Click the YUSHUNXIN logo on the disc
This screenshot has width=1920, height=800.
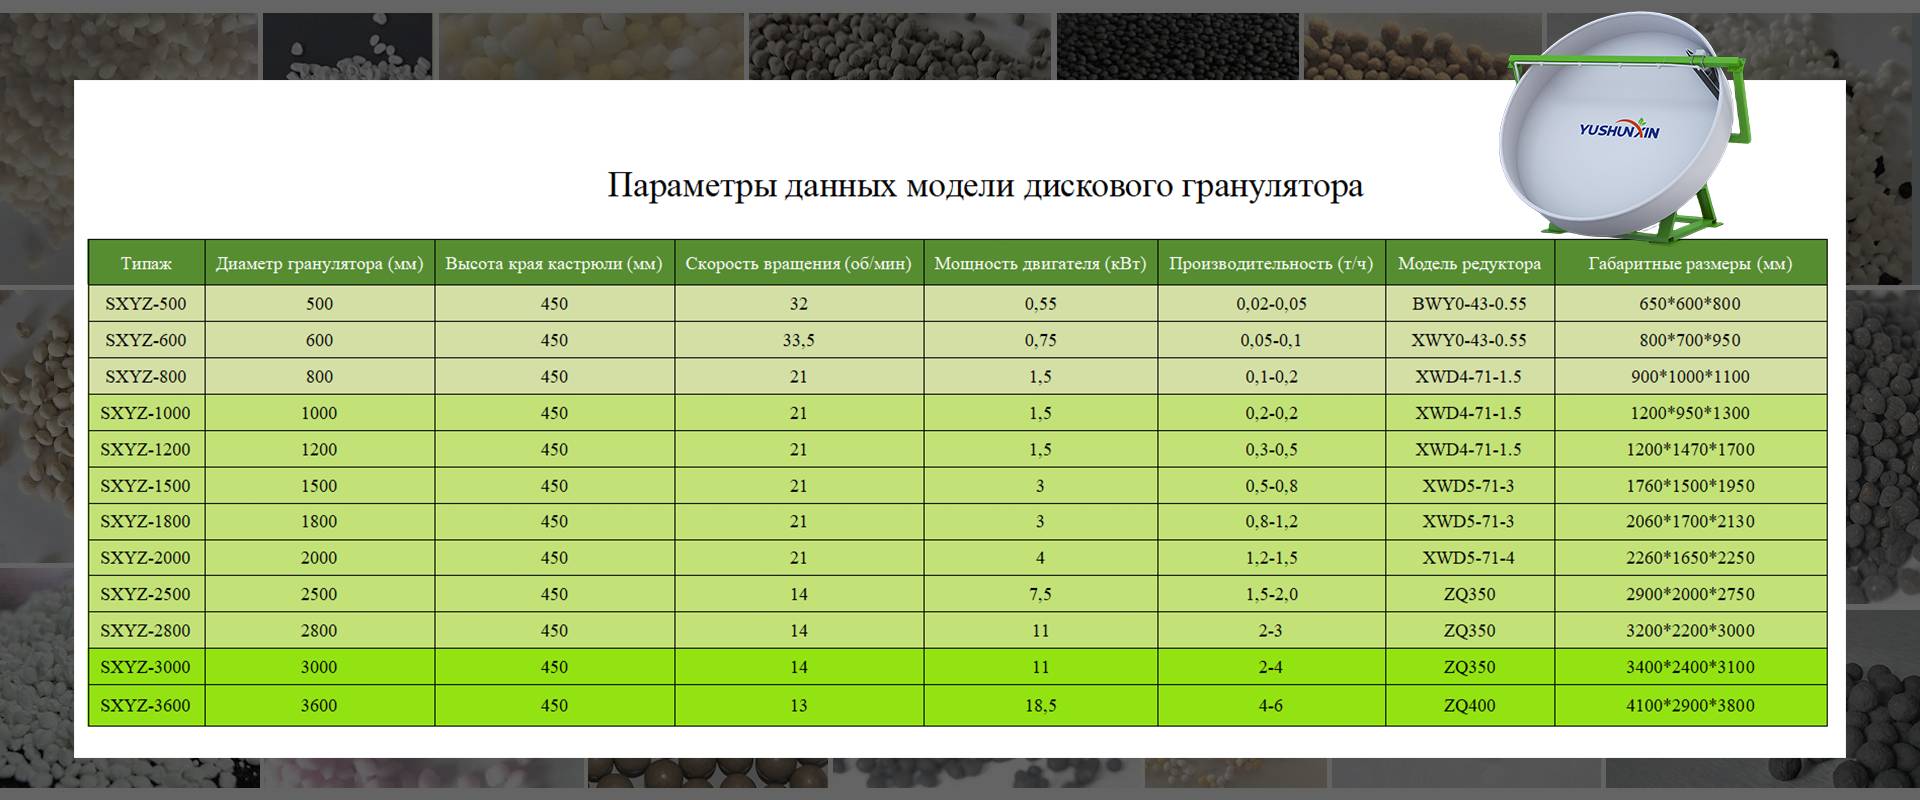[x=1618, y=130]
